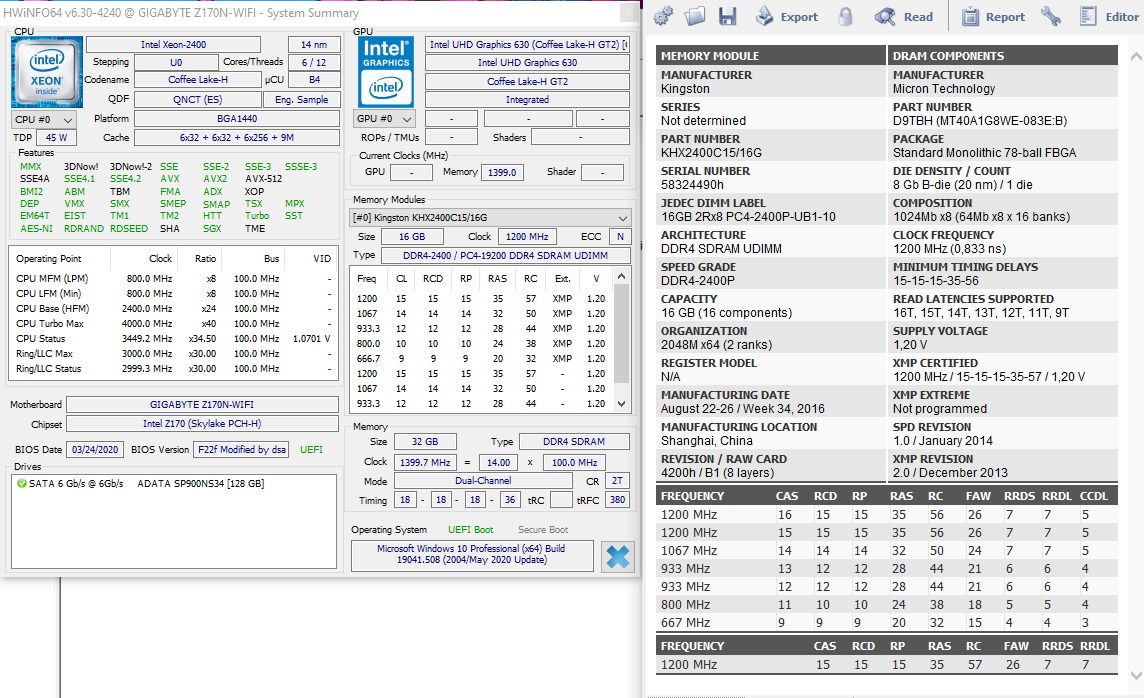Click the Eng. Sample field
The width and height of the screenshot is (1144, 698).
(301, 99)
